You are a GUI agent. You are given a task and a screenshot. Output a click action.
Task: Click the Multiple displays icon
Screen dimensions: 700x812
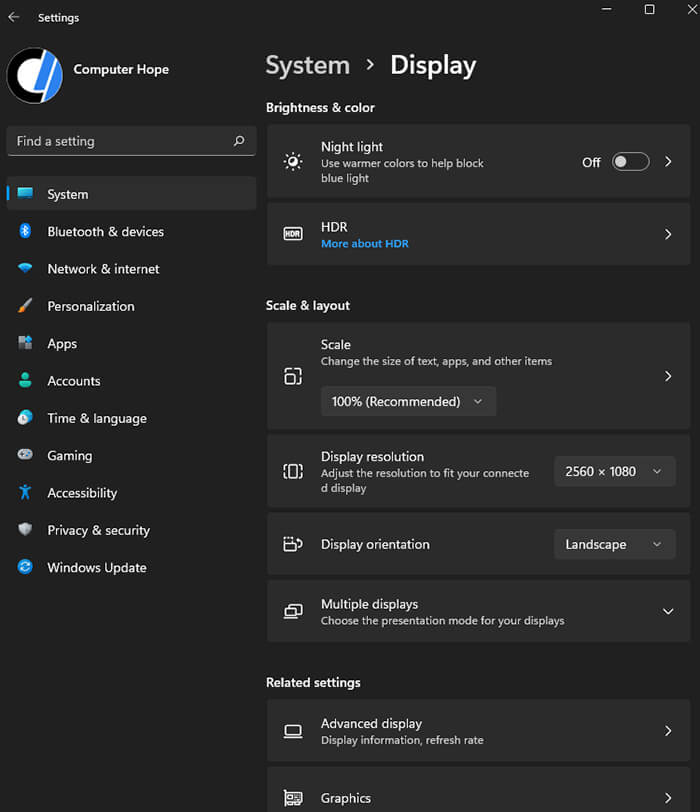(293, 611)
